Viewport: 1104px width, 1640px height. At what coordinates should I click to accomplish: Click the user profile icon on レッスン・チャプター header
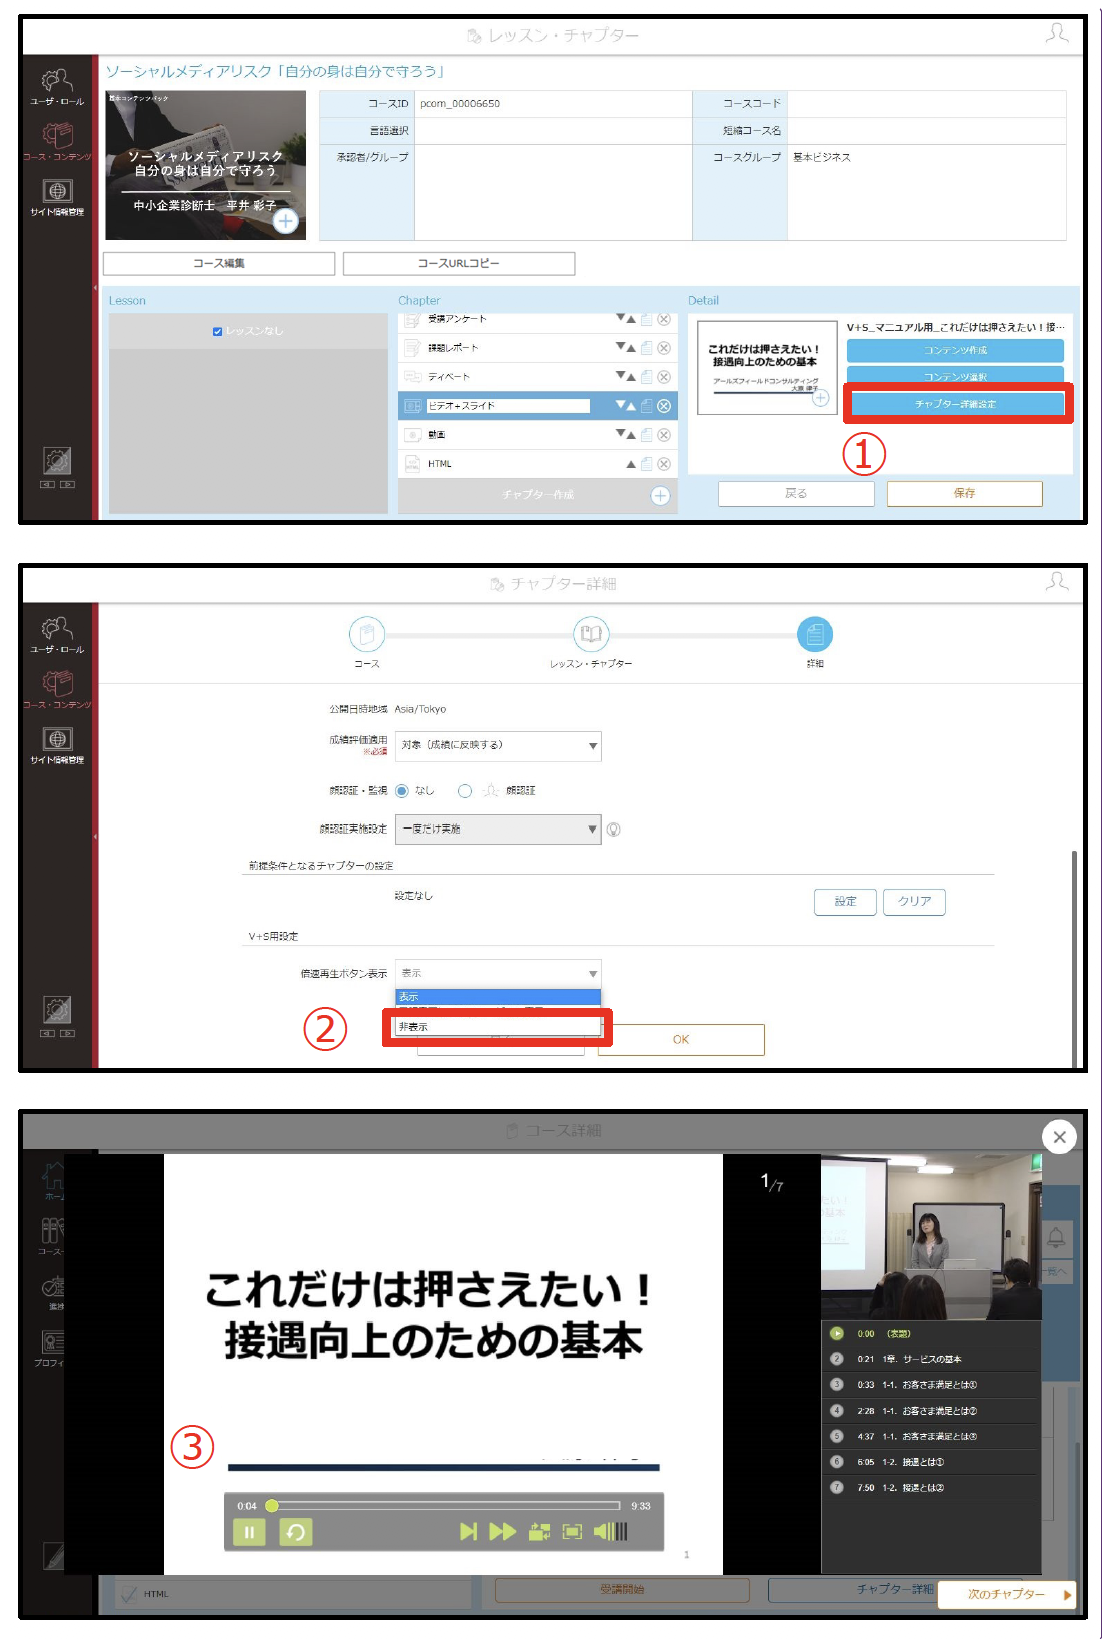[x=1057, y=34]
